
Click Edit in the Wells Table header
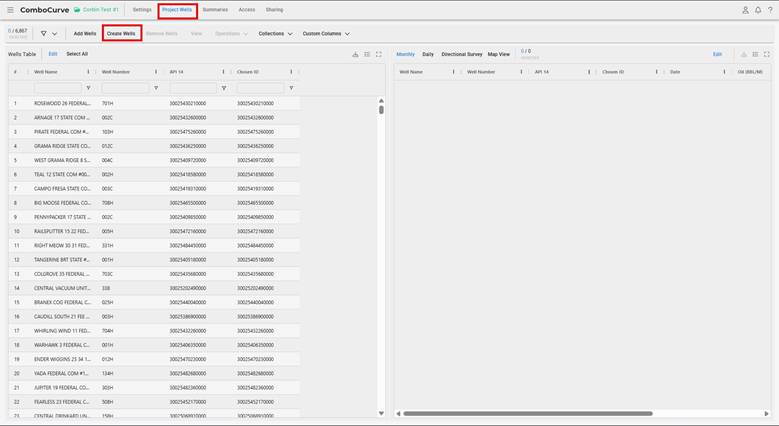click(x=53, y=54)
